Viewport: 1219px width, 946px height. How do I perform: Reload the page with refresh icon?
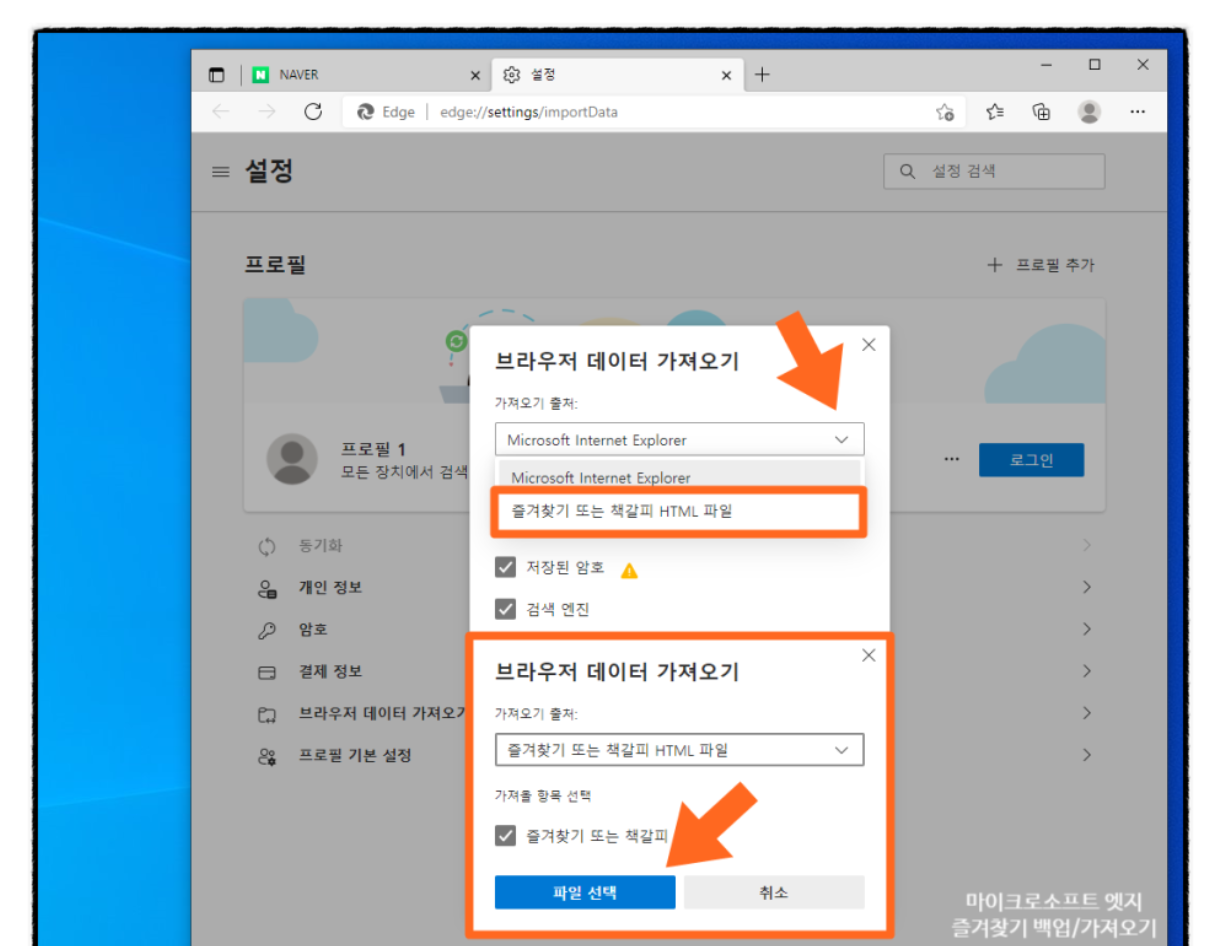pos(313,112)
